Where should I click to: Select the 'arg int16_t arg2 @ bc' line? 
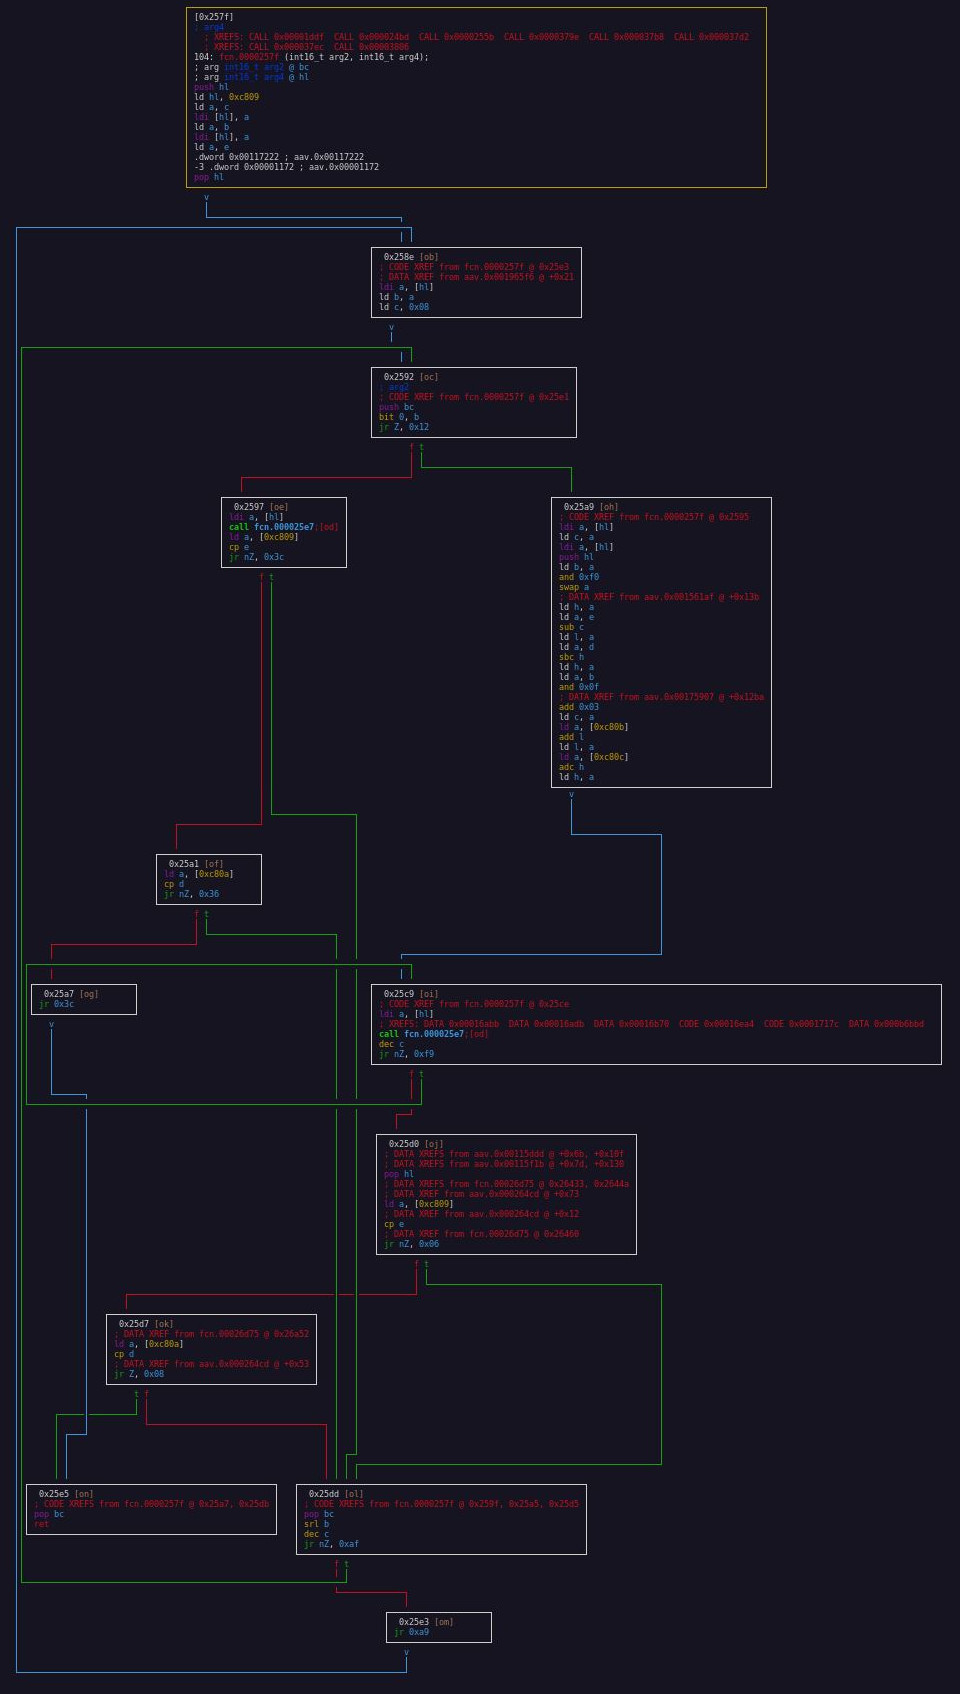[251, 67]
